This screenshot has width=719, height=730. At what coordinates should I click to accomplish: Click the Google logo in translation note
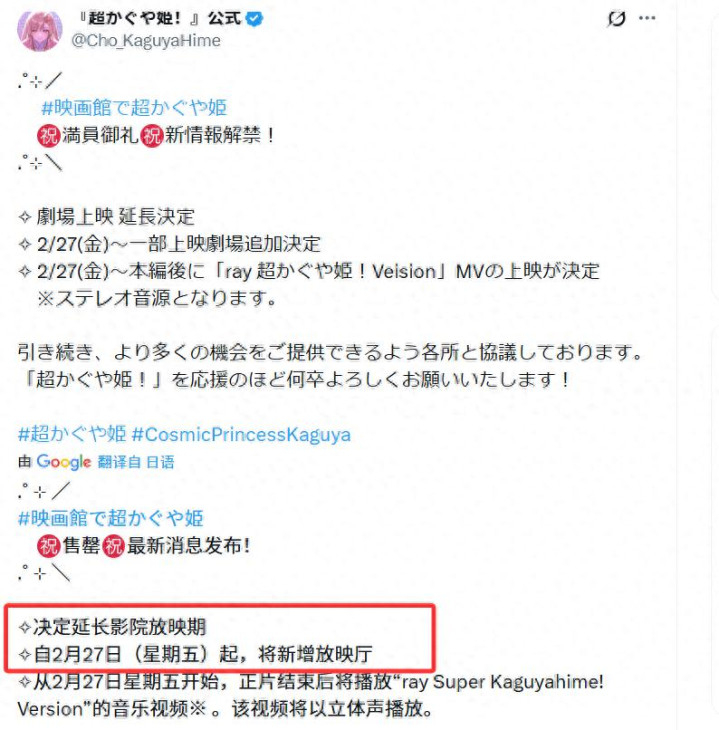(64, 462)
